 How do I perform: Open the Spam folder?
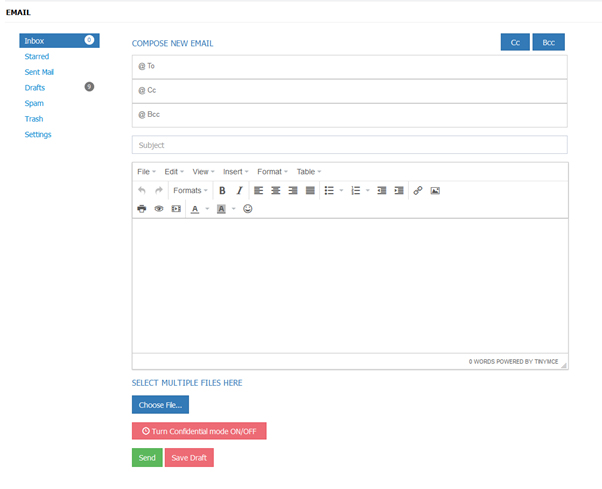[34, 103]
